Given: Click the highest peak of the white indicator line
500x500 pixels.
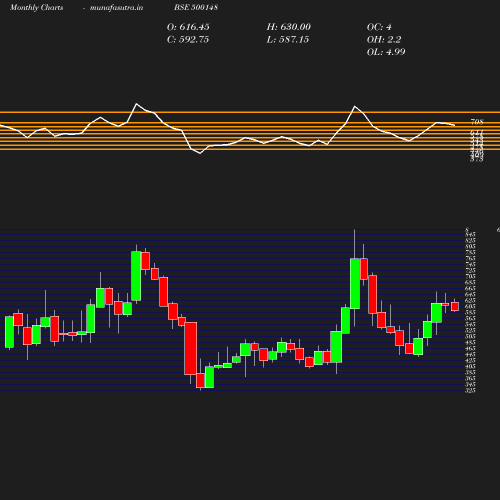Looking at the screenshot, I should [136, 104].
